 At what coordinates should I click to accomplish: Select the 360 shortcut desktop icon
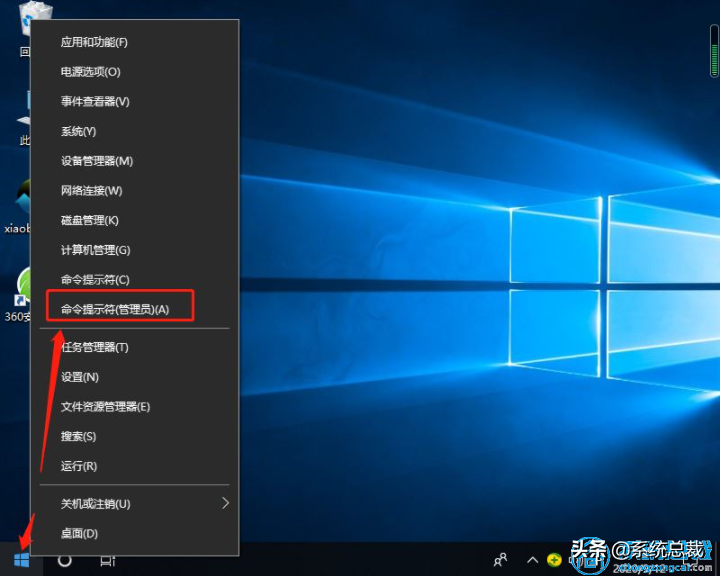22,290
